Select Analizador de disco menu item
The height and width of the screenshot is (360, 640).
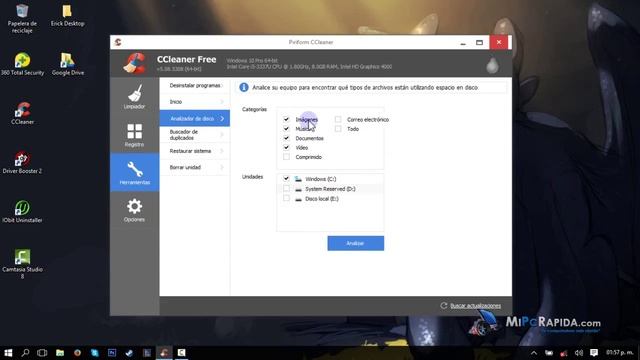pos(195,118)
